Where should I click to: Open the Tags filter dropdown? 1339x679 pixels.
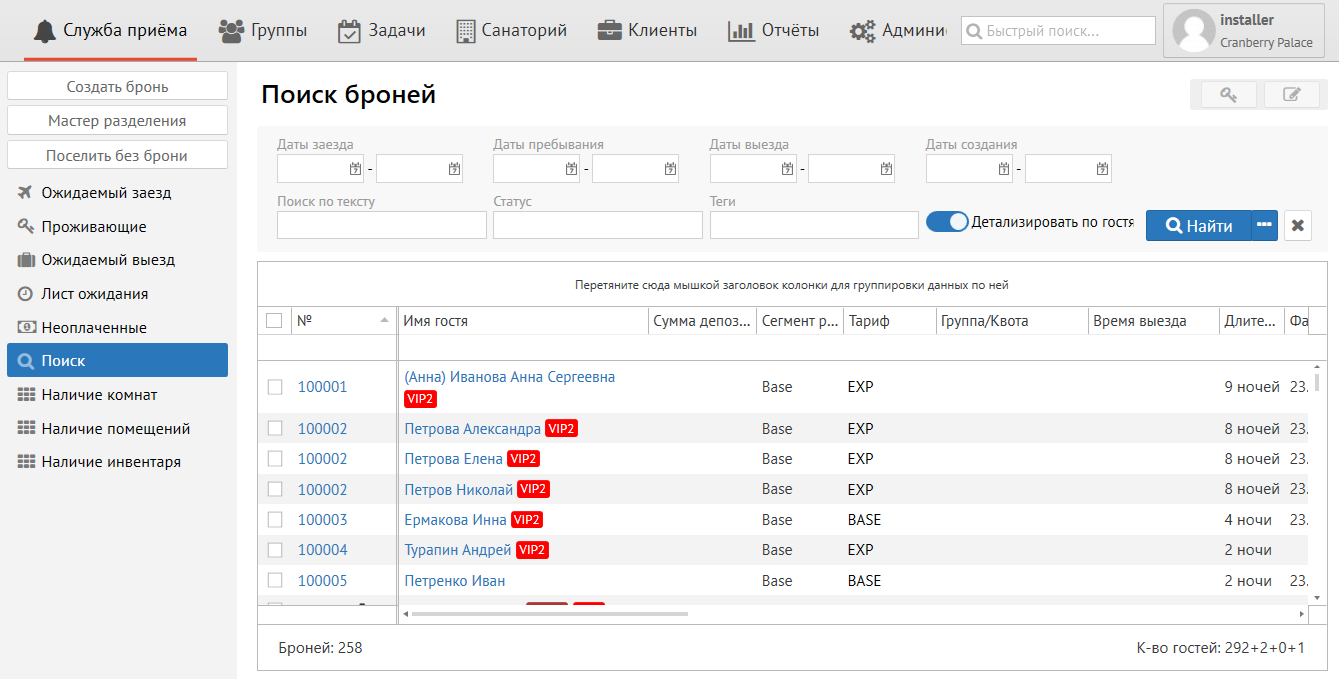point(813,226)
